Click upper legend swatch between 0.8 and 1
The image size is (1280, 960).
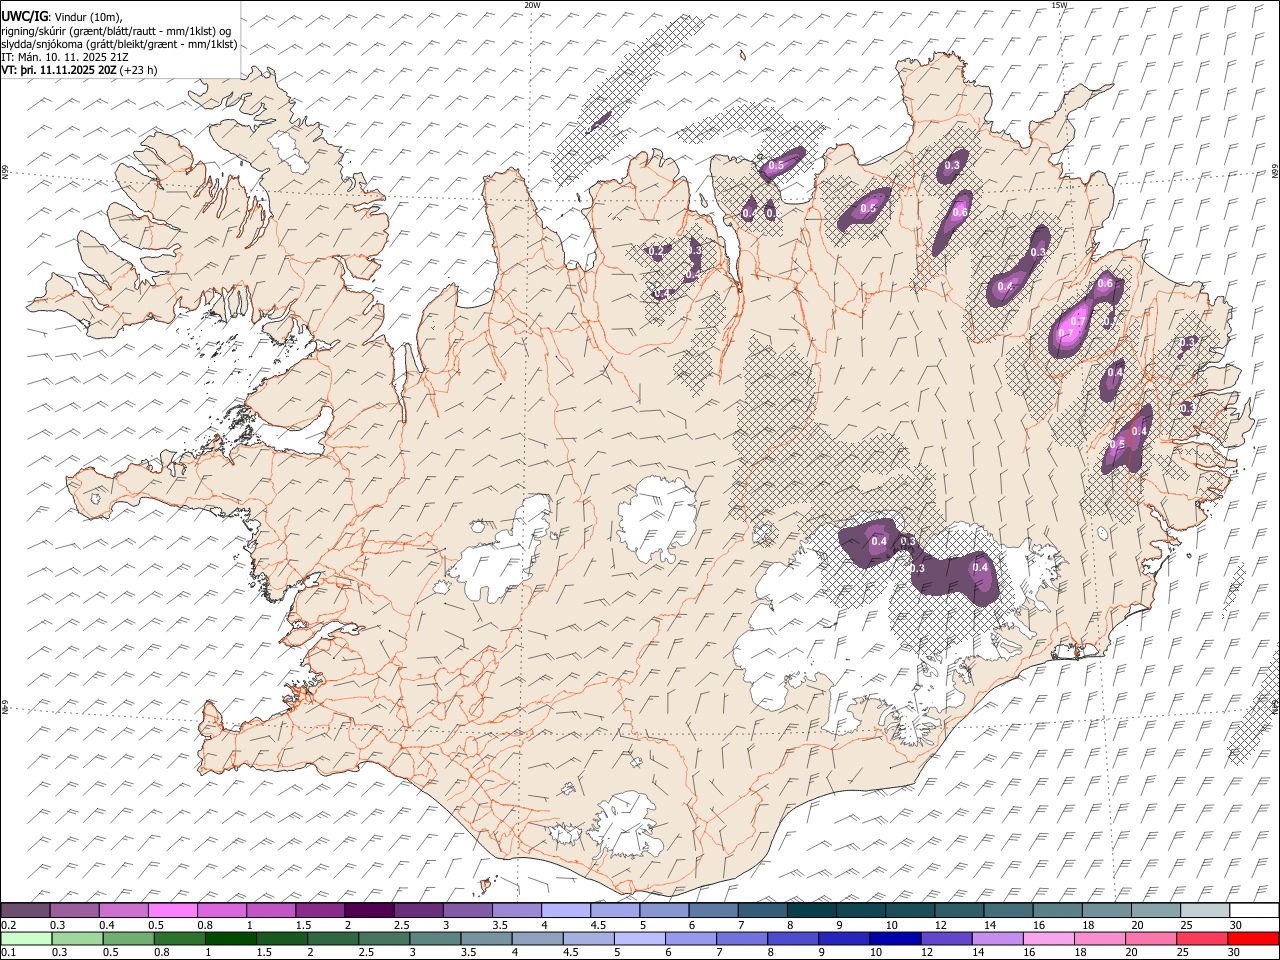[x=222, y=911]
